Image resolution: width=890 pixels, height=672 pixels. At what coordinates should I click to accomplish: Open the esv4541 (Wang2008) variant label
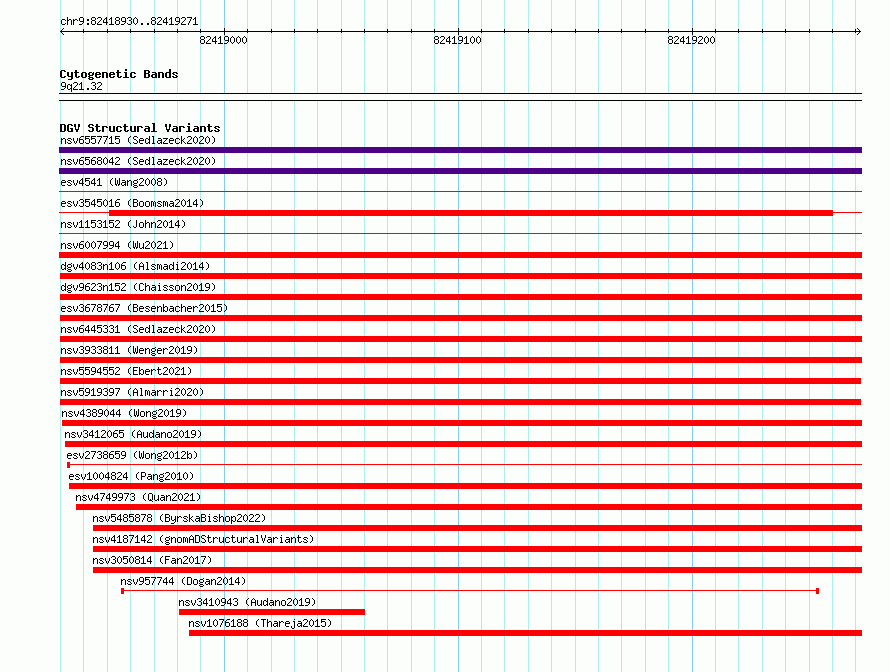tap(114, 182)
